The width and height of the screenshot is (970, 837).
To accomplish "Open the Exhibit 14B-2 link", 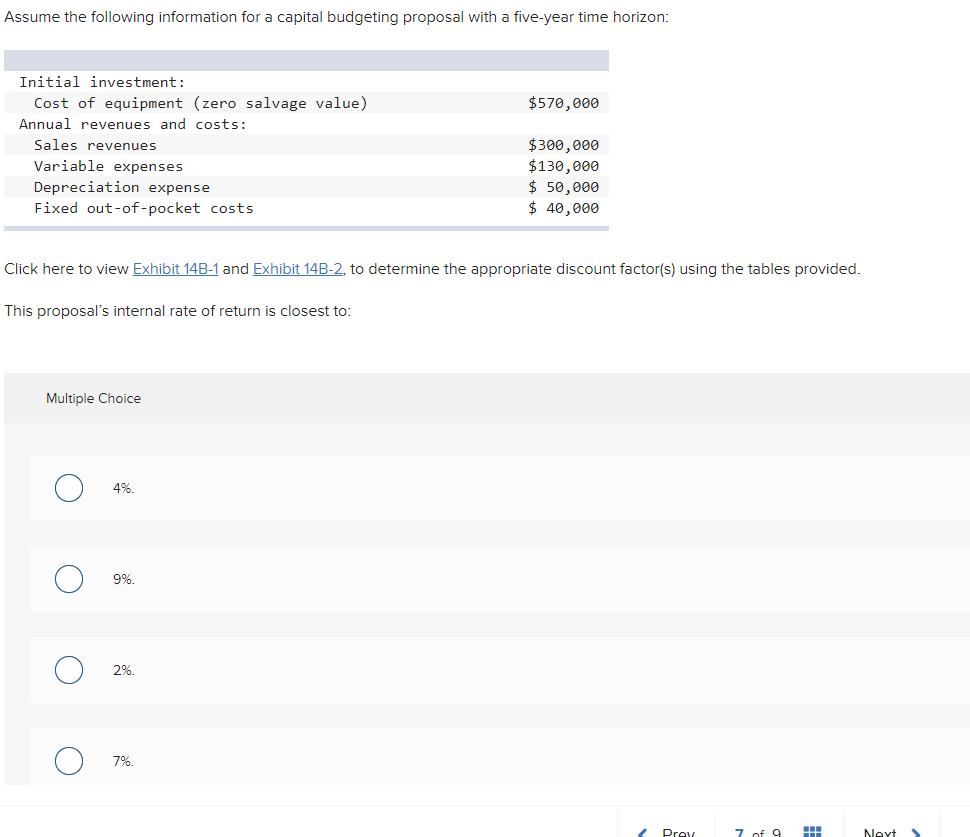I will (298, 269).
